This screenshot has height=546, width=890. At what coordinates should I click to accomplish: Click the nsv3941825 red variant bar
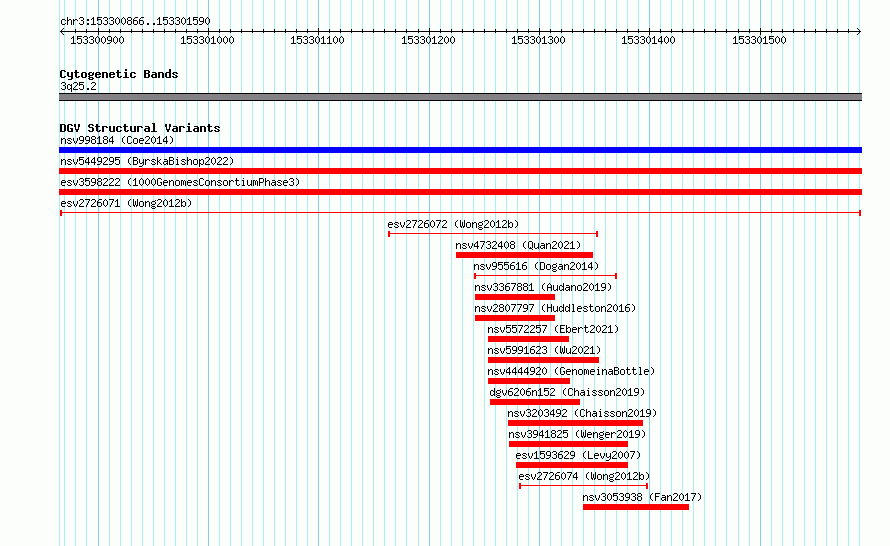[568, 444]
